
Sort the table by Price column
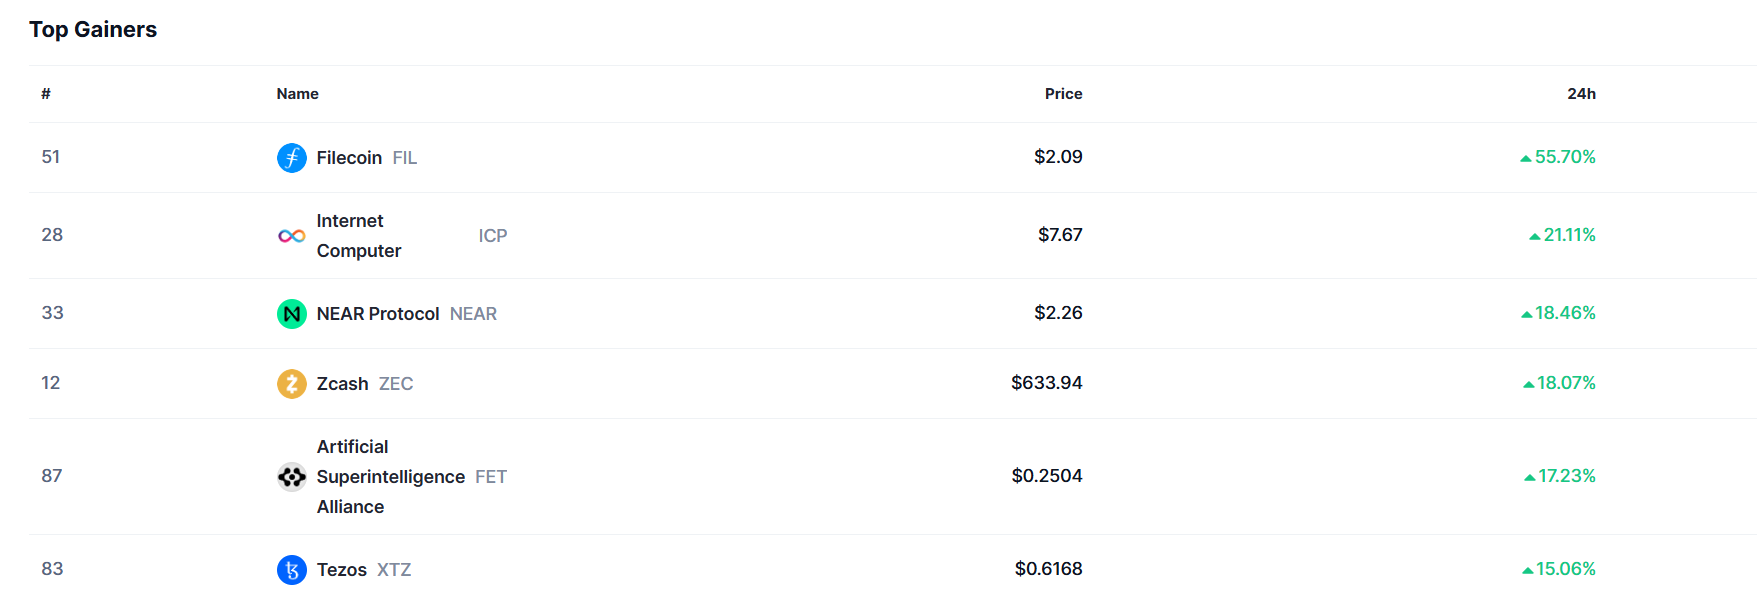[x=1063, y=93]
